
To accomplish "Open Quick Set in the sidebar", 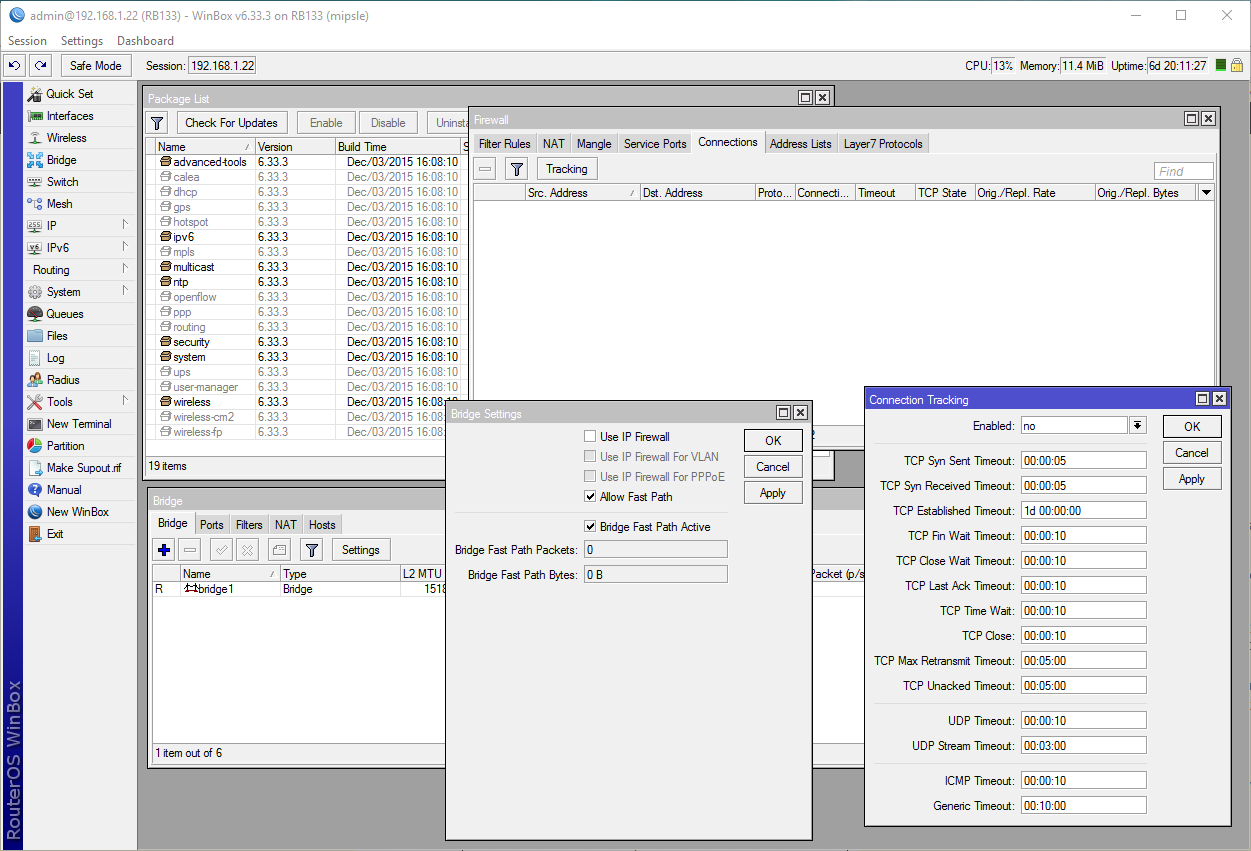I will (x=69, y=94).
